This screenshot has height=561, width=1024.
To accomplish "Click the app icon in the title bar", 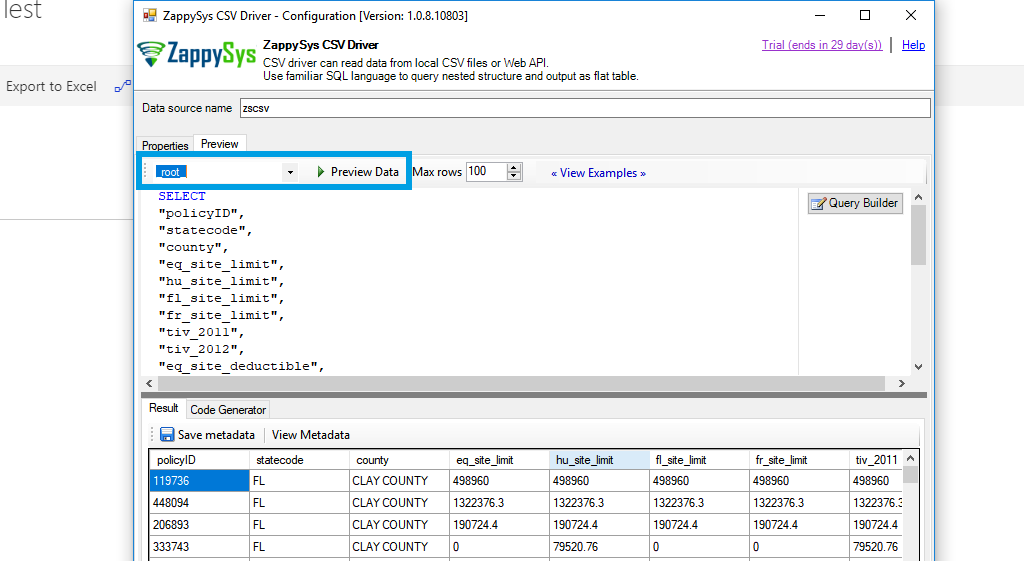I will click(x=150, y=16).
